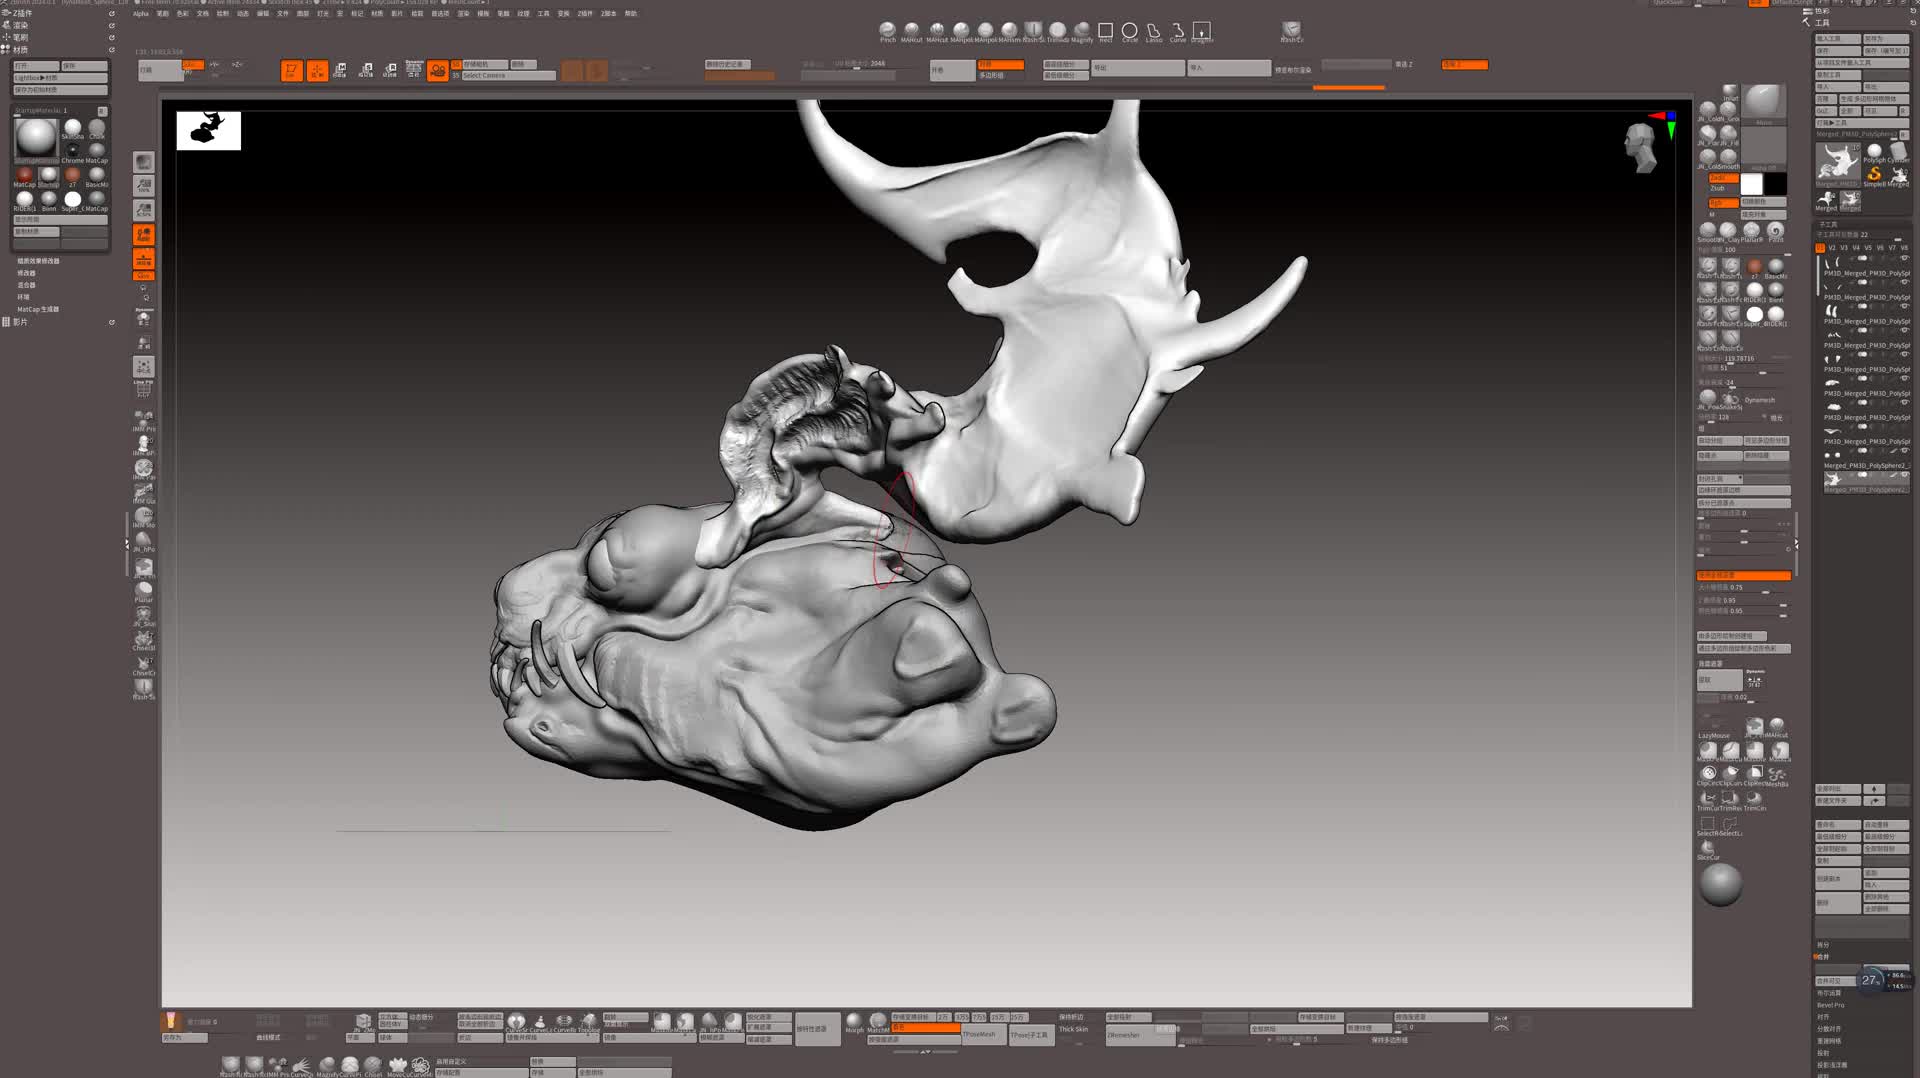Pick the Lasso selection brush
The image size is (1920, 1078).
pos(1154,31)
